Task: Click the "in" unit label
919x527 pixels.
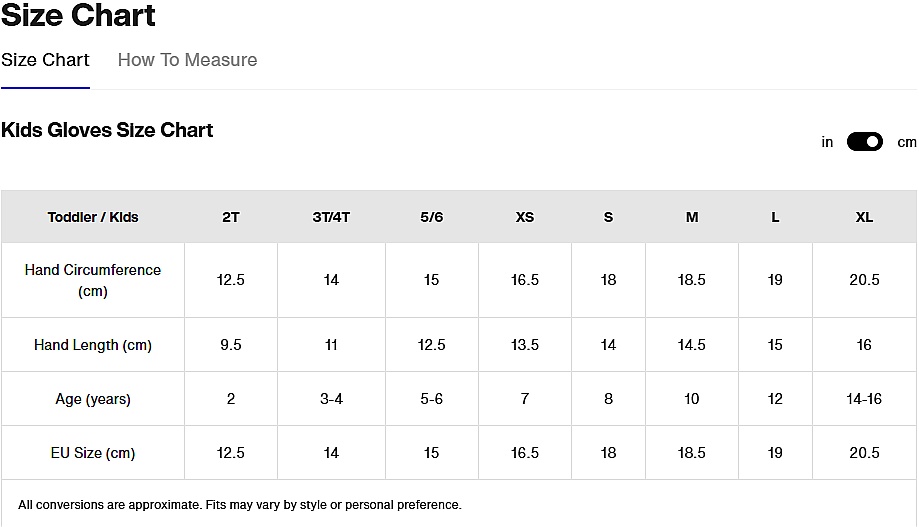Action: point(827,142)
